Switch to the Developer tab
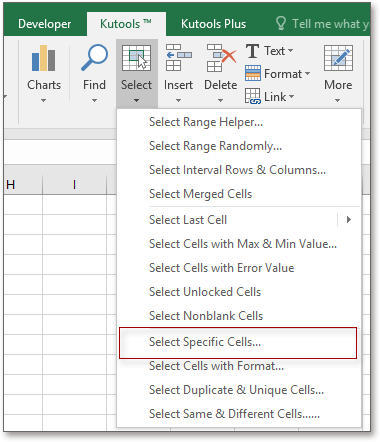 coord(44,24)
